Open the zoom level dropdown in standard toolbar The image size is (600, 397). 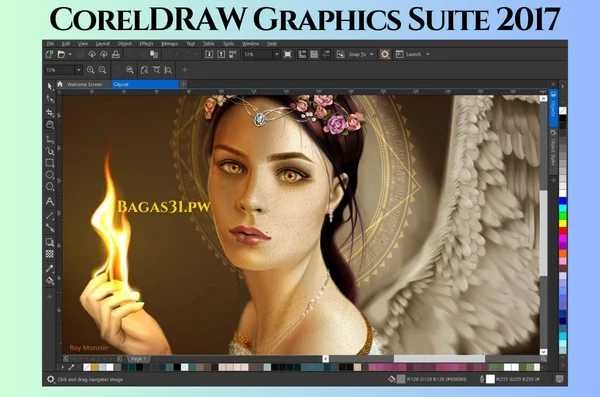tap(277, 54)
